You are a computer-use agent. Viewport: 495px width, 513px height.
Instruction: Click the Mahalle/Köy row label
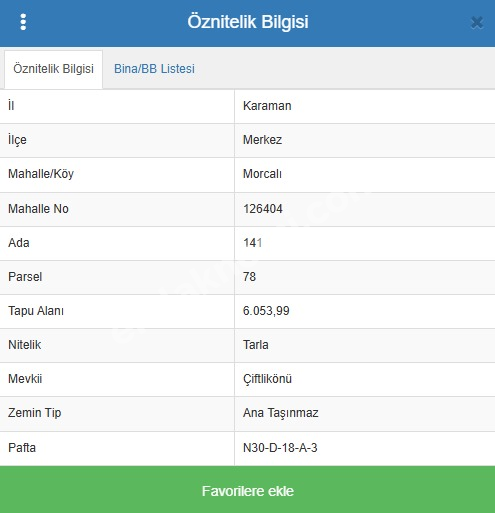click(41, 174)
